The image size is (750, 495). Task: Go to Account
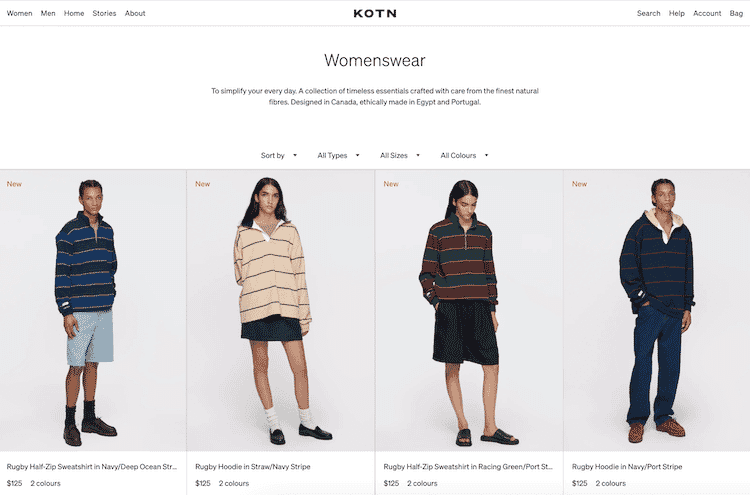(707, 13)
